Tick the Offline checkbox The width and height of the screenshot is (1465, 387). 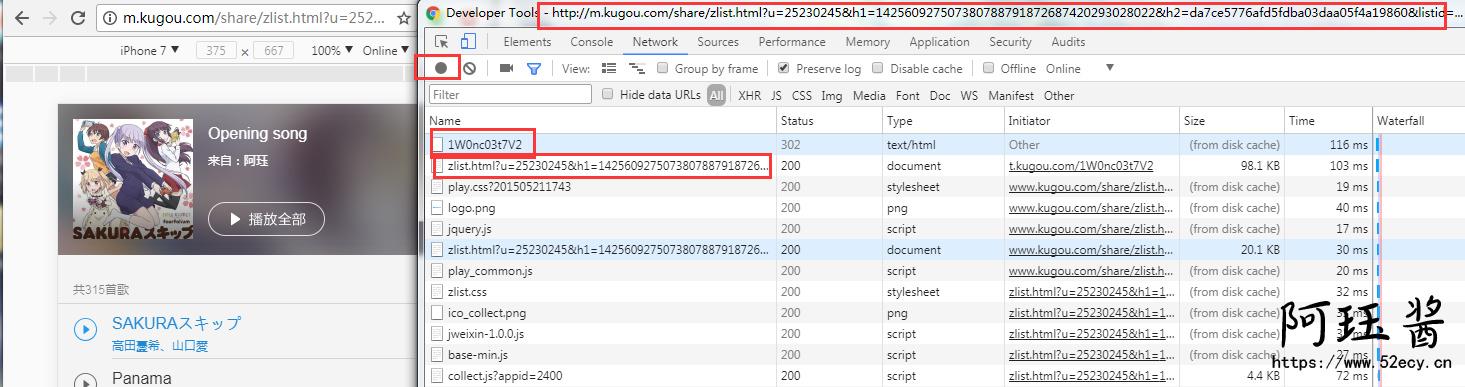tap(988, 68)
